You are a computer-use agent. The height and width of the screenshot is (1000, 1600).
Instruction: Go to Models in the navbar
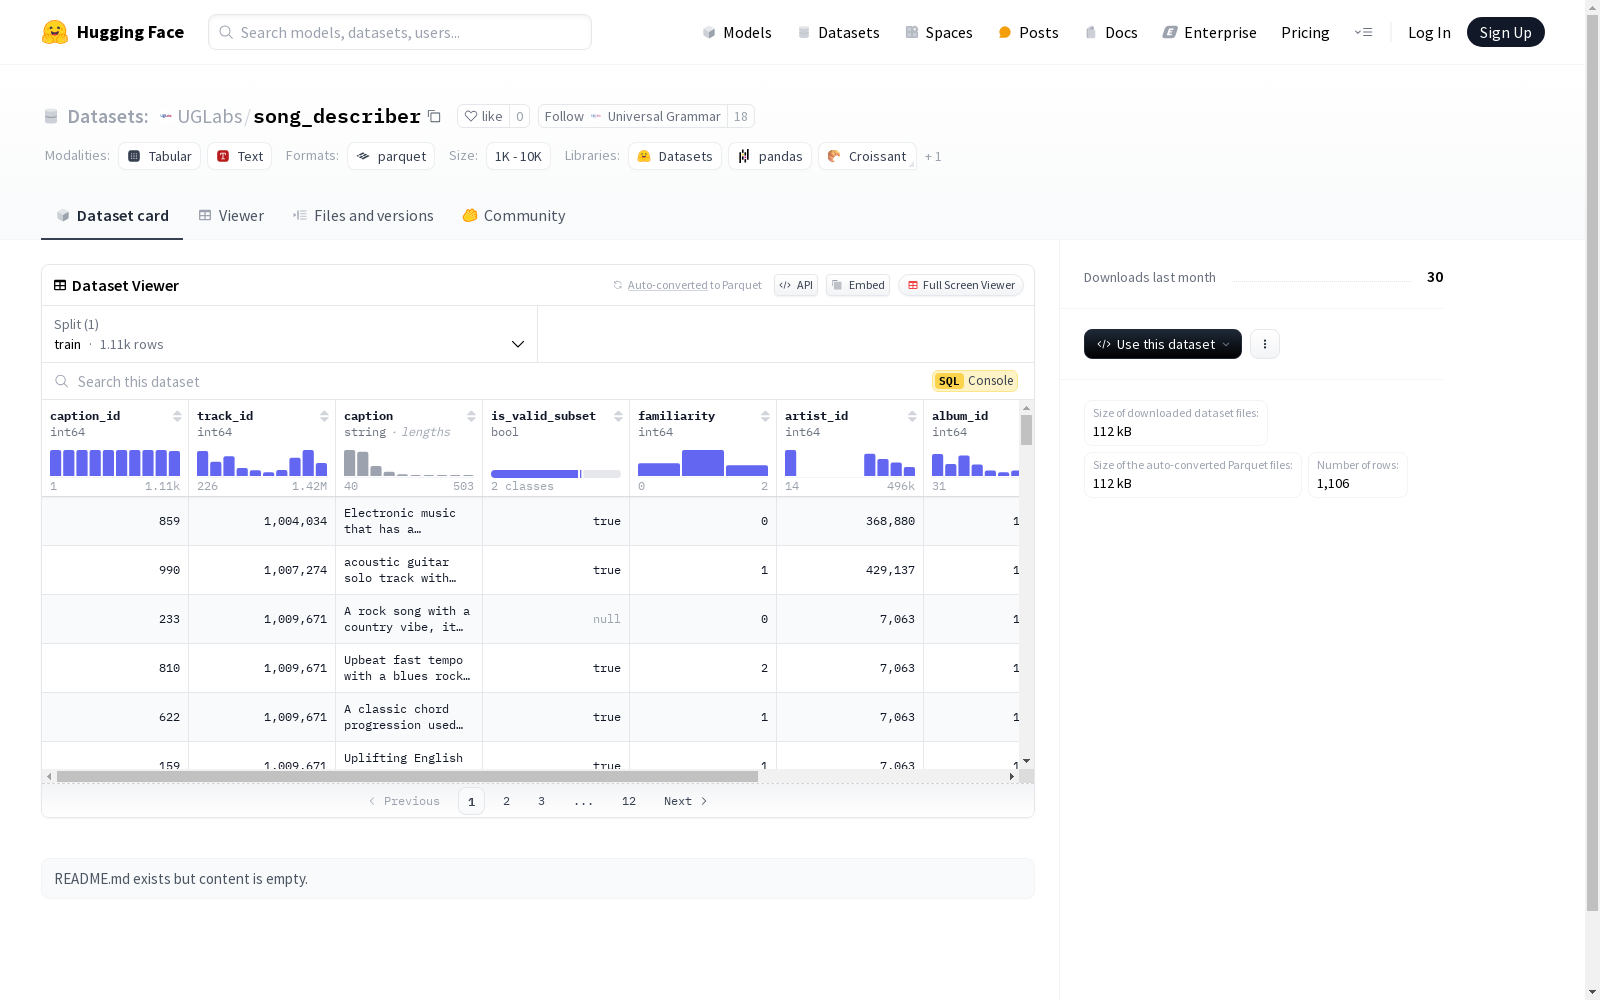tap(737, 32)
